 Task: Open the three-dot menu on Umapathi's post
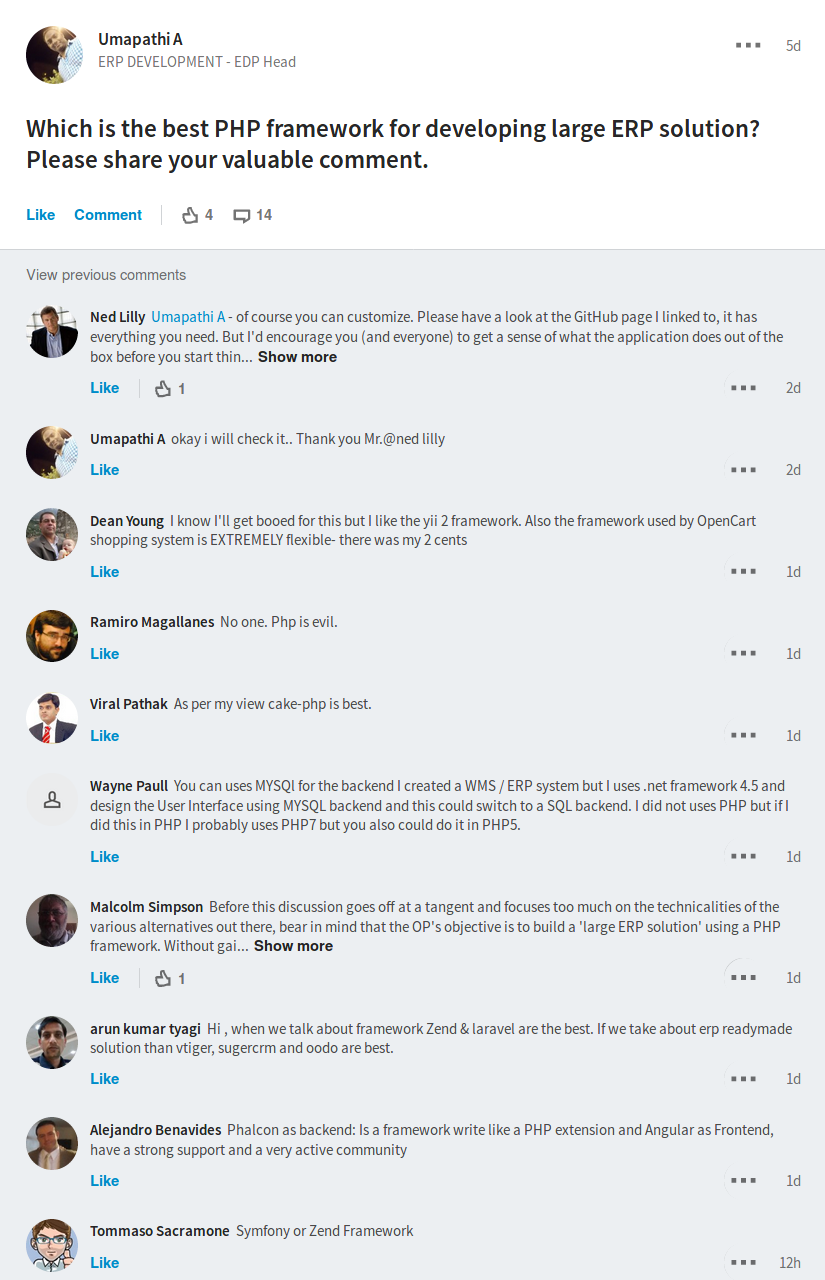(x=748, y=45)
